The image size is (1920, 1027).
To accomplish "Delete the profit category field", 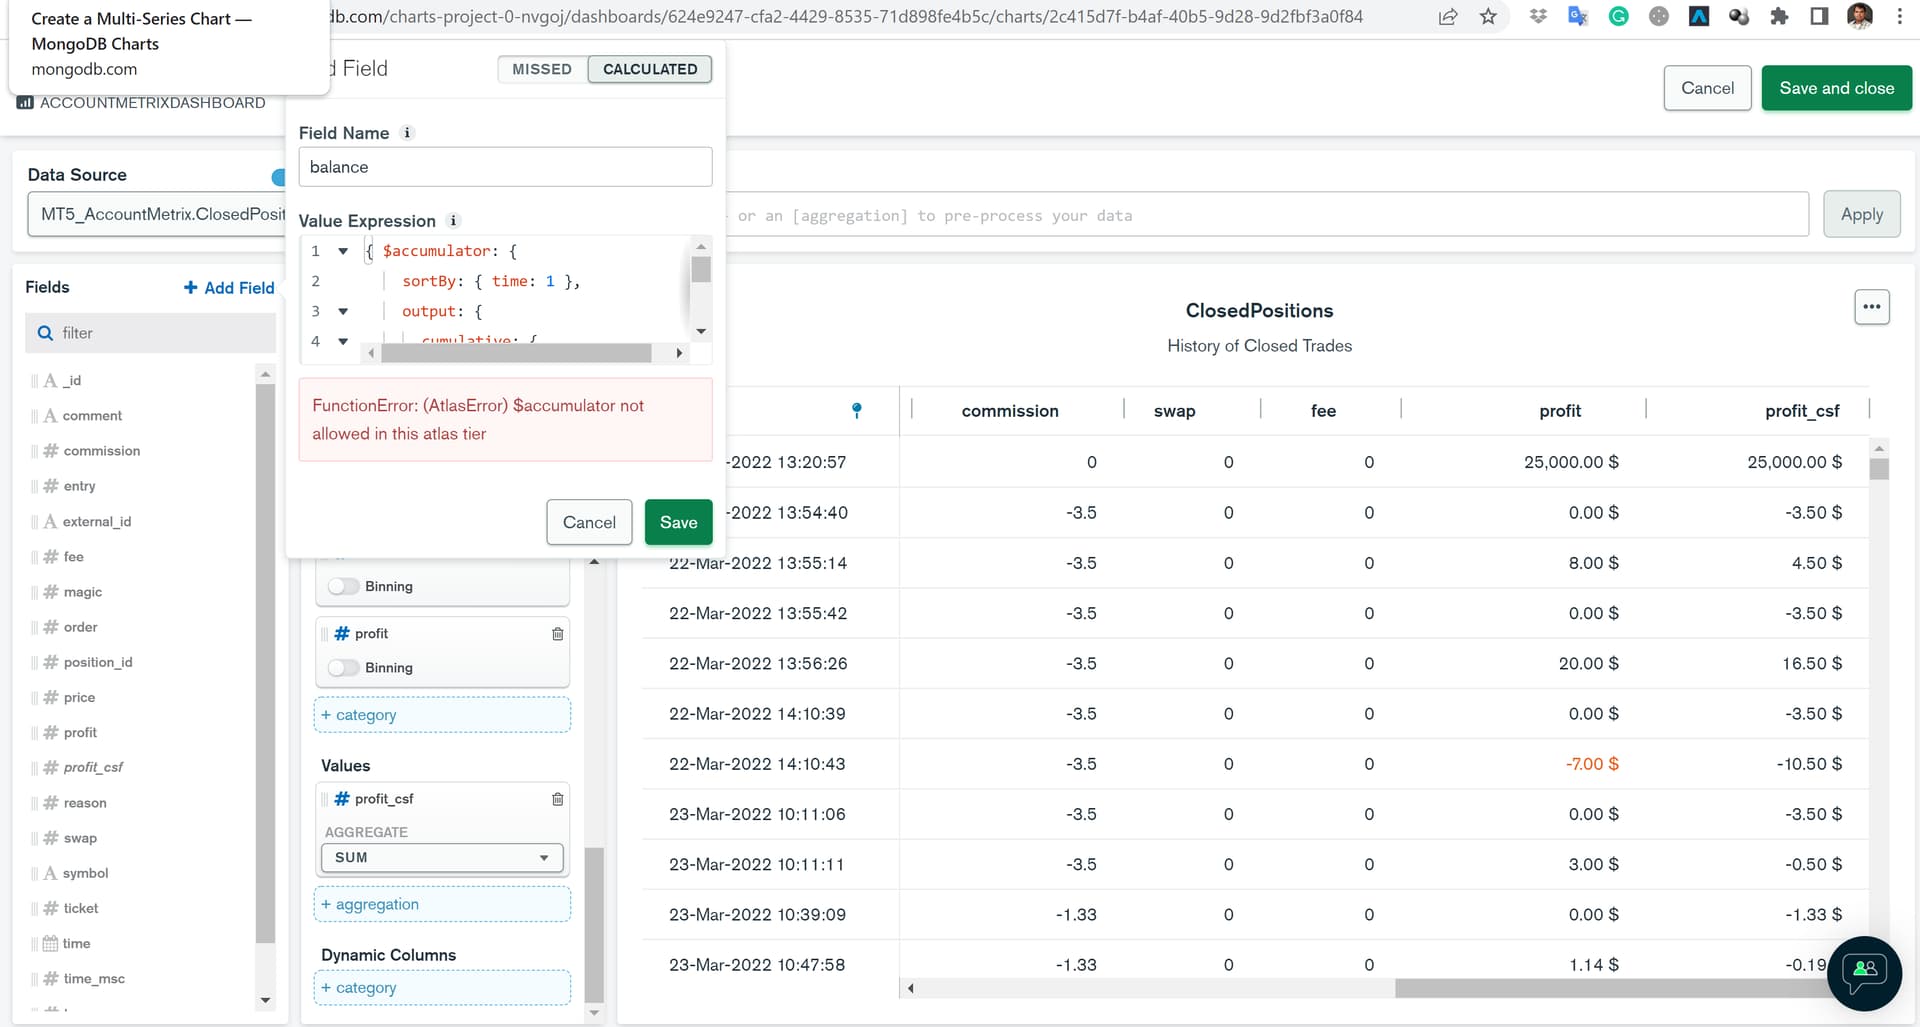I will tap(558, 634).
